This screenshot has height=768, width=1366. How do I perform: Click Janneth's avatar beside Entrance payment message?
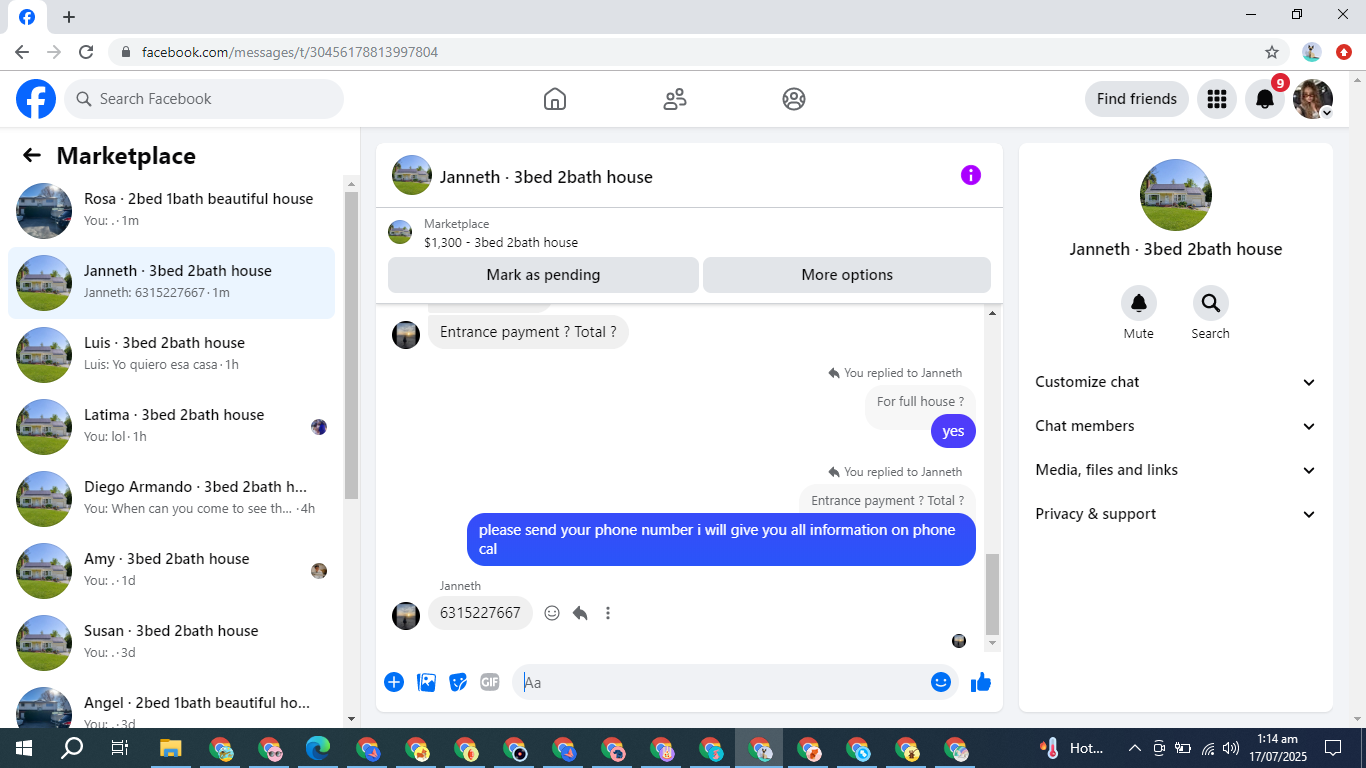[406, 334]
